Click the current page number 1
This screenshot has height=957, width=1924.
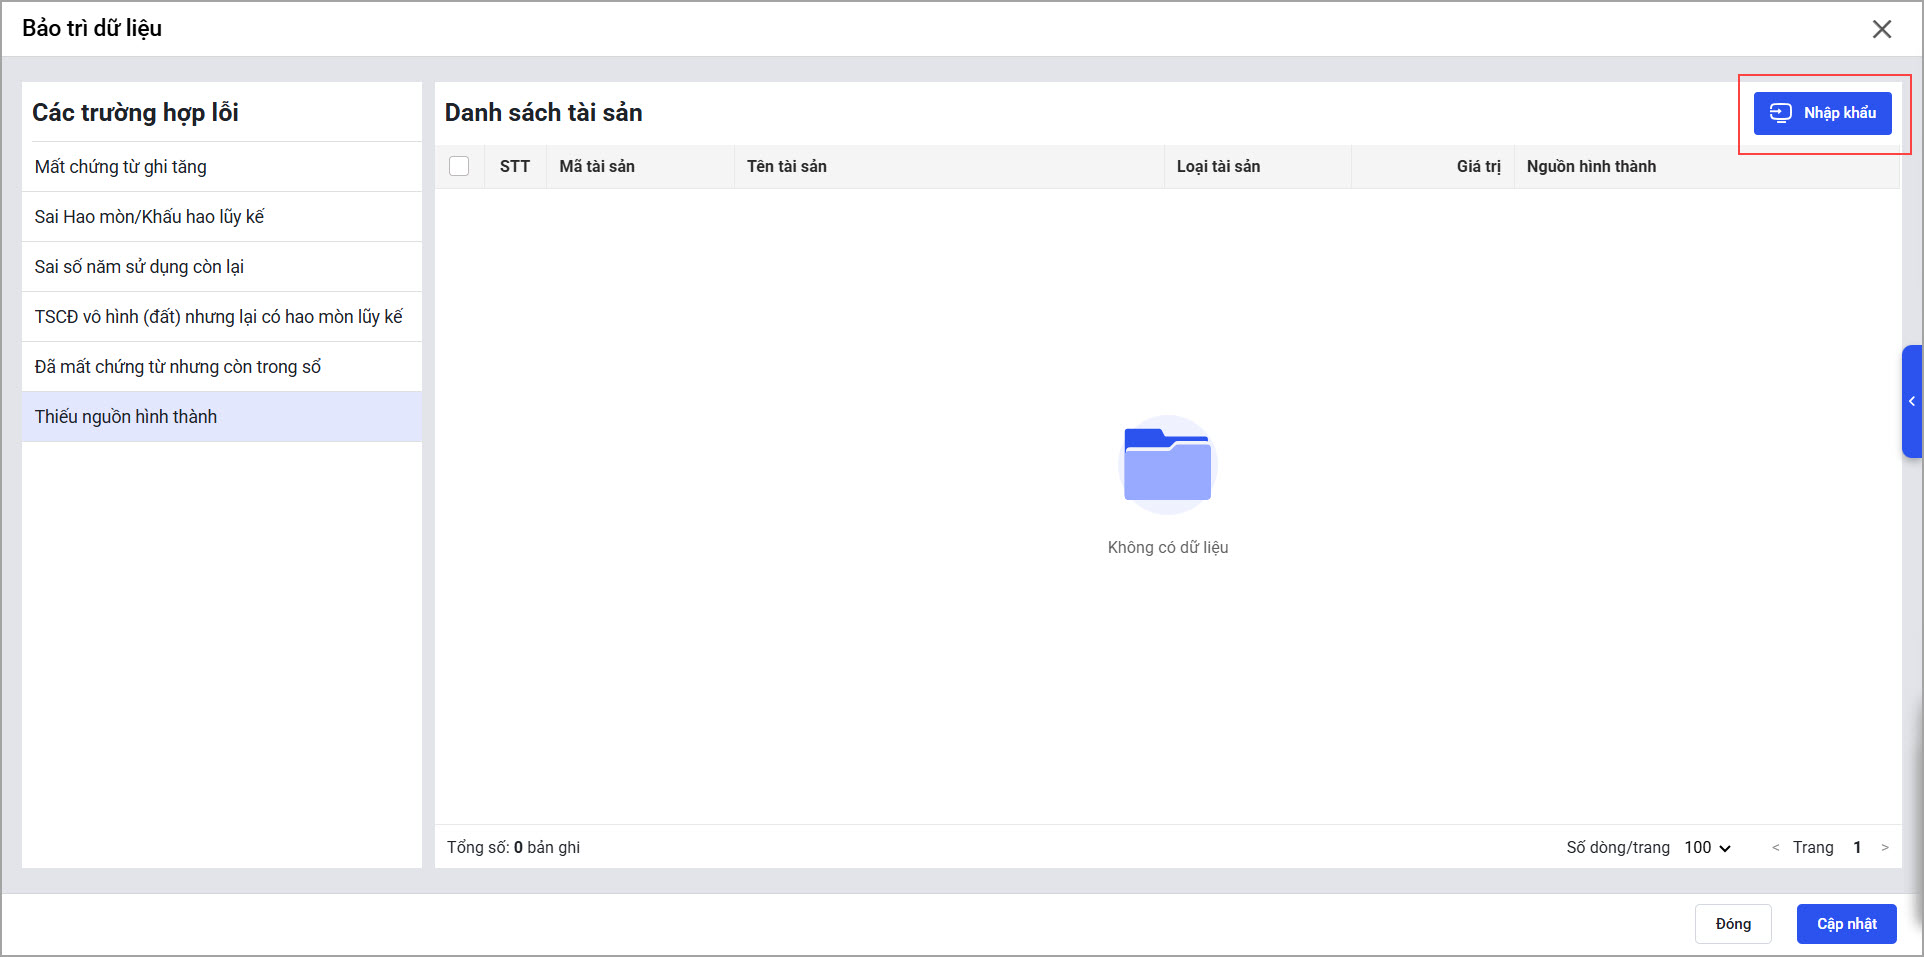(x=1857, y=848)
